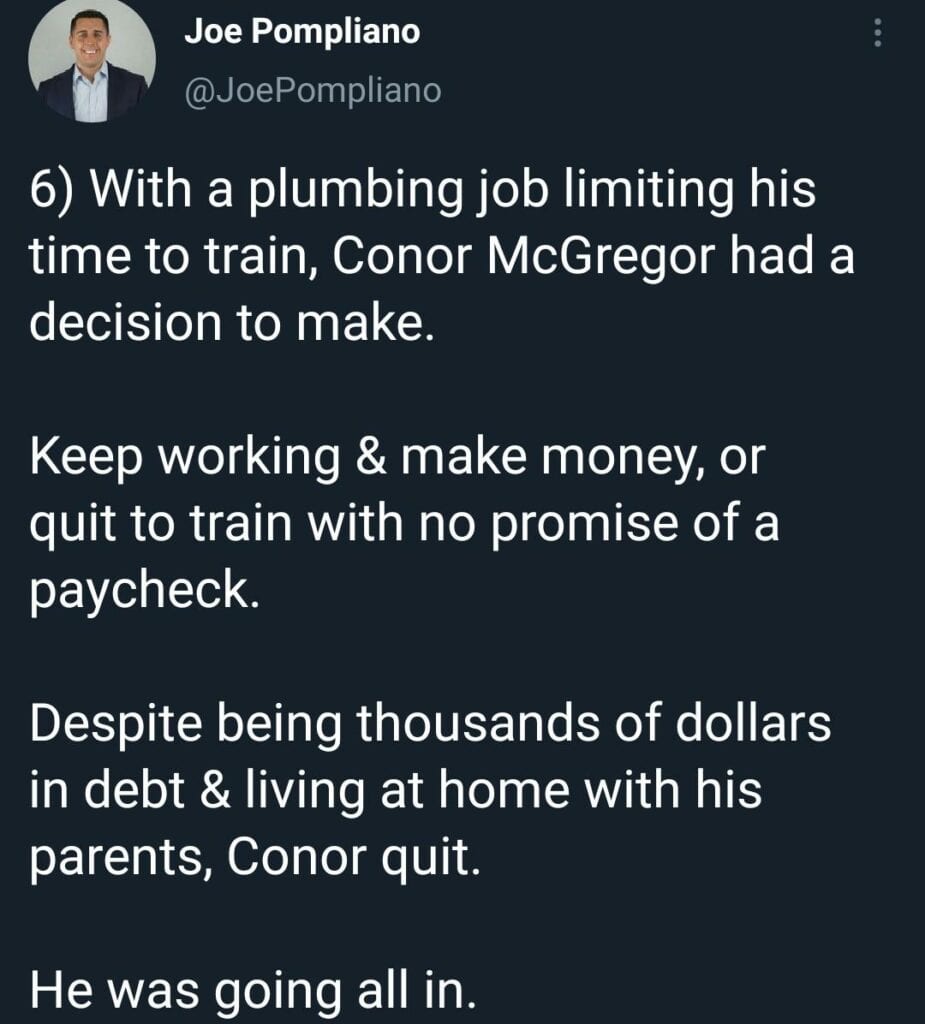Click the words 'Conor quit.'
This screenshot has height=1024, width=925.
353,858
